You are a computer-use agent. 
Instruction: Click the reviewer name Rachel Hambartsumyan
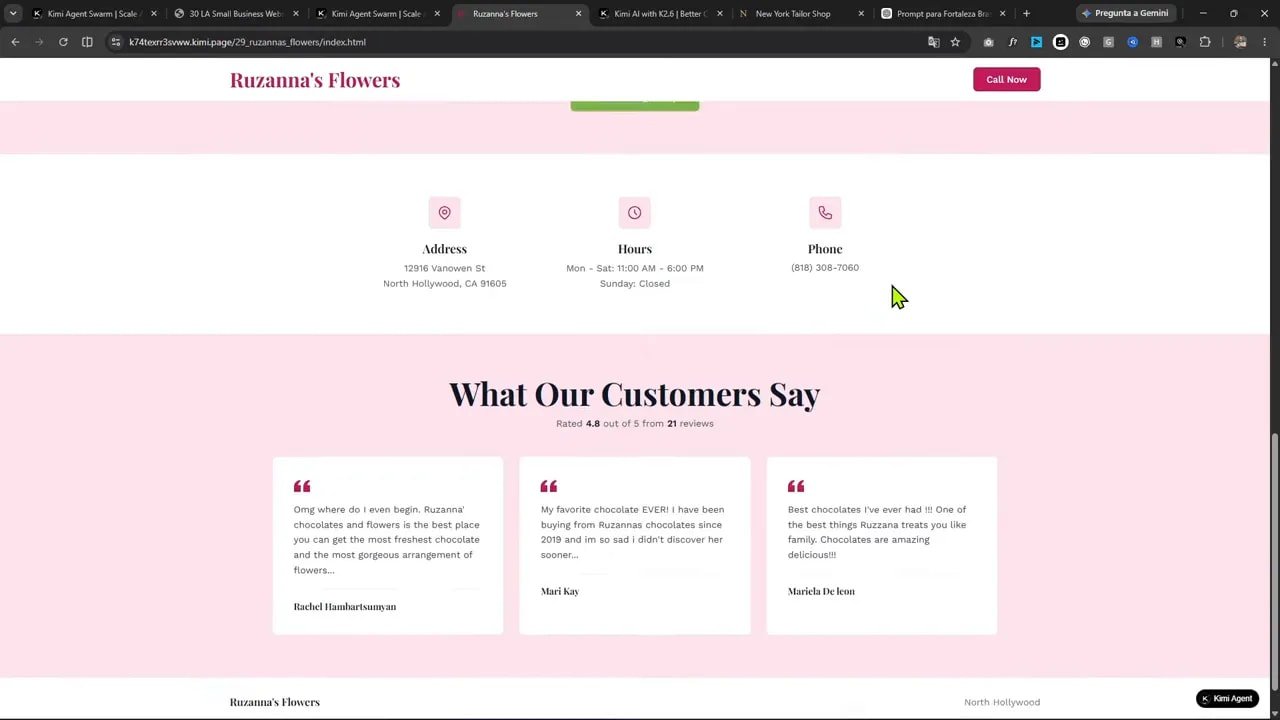[x=345, y=607]
